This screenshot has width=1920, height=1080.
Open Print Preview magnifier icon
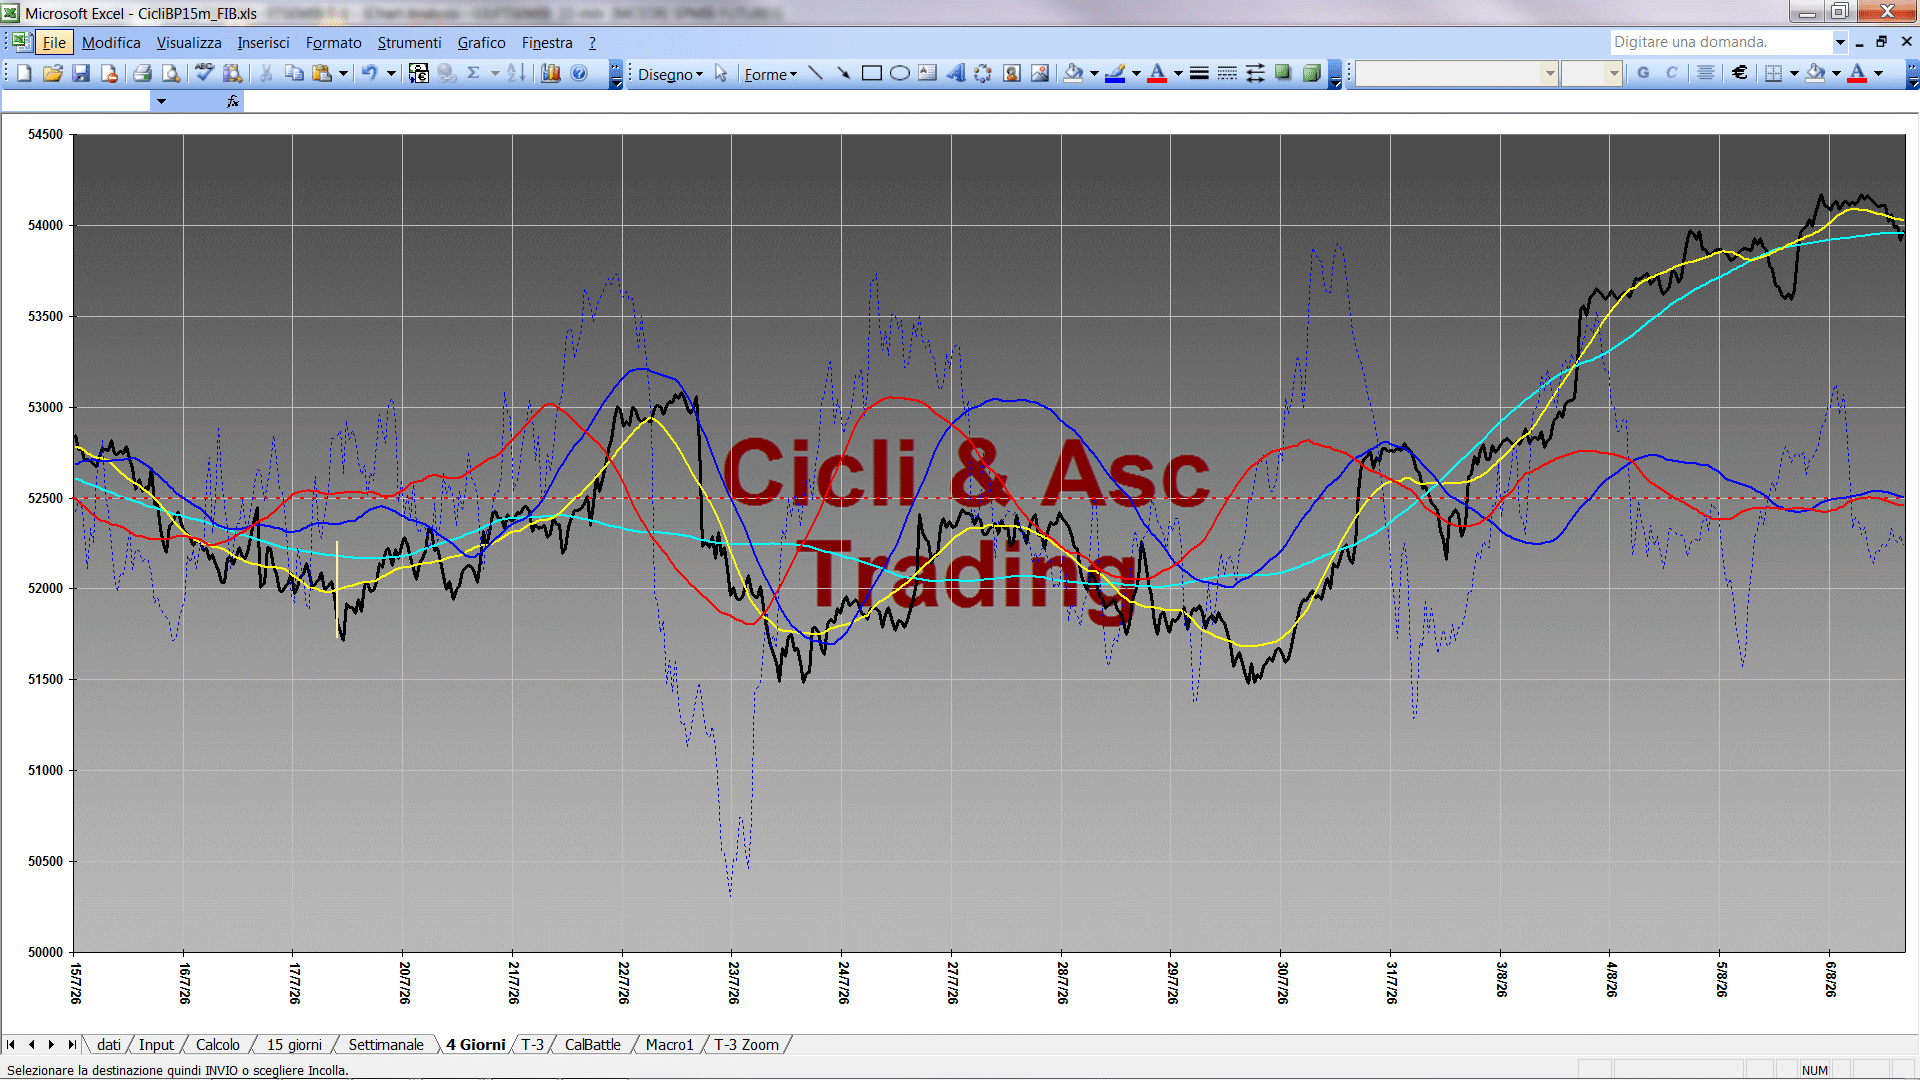(x=171, y=73)
